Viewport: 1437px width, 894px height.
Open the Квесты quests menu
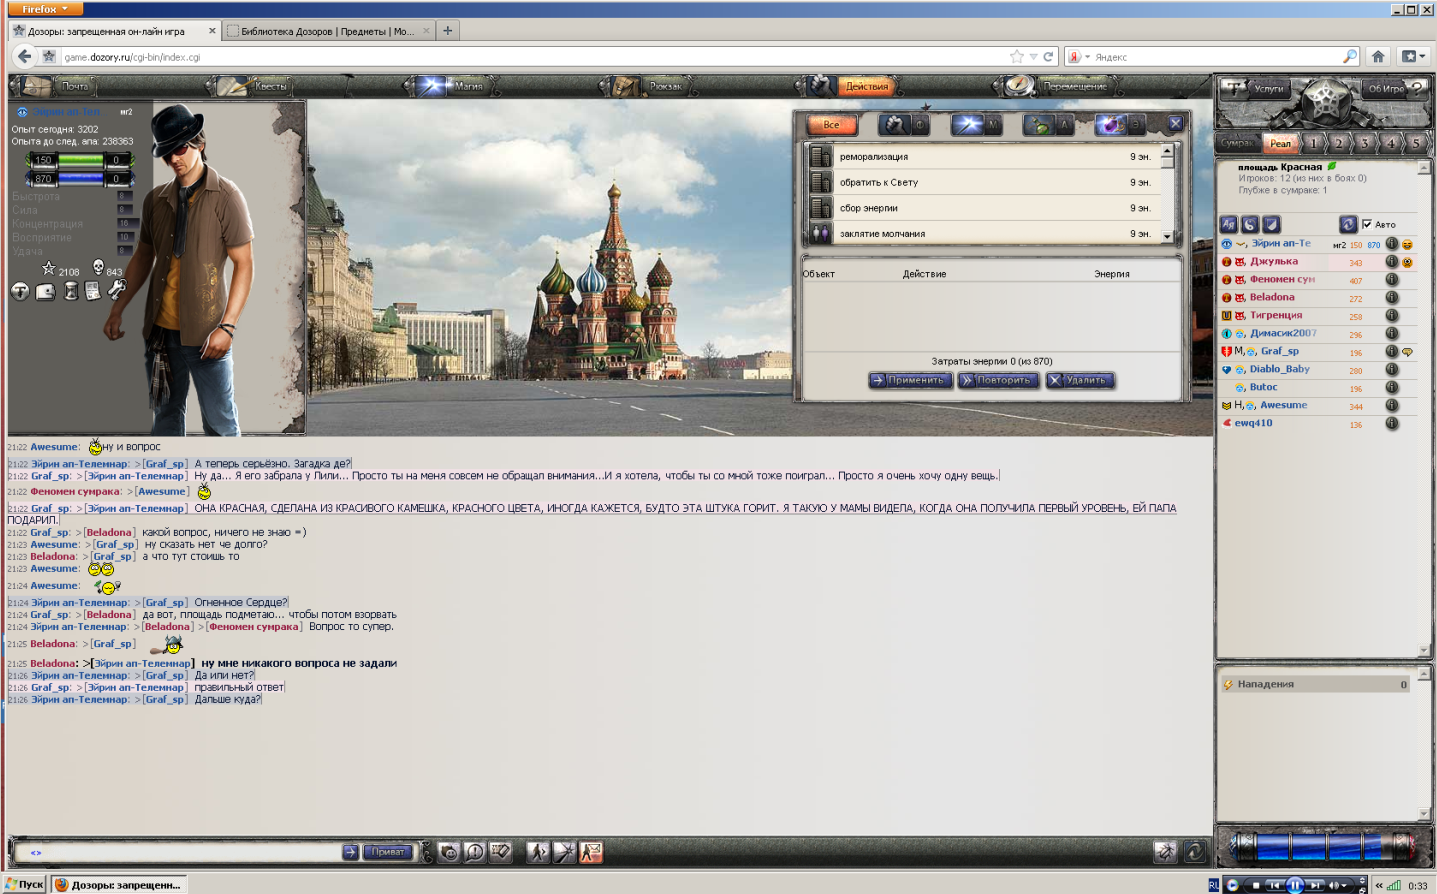coord(256,86)
